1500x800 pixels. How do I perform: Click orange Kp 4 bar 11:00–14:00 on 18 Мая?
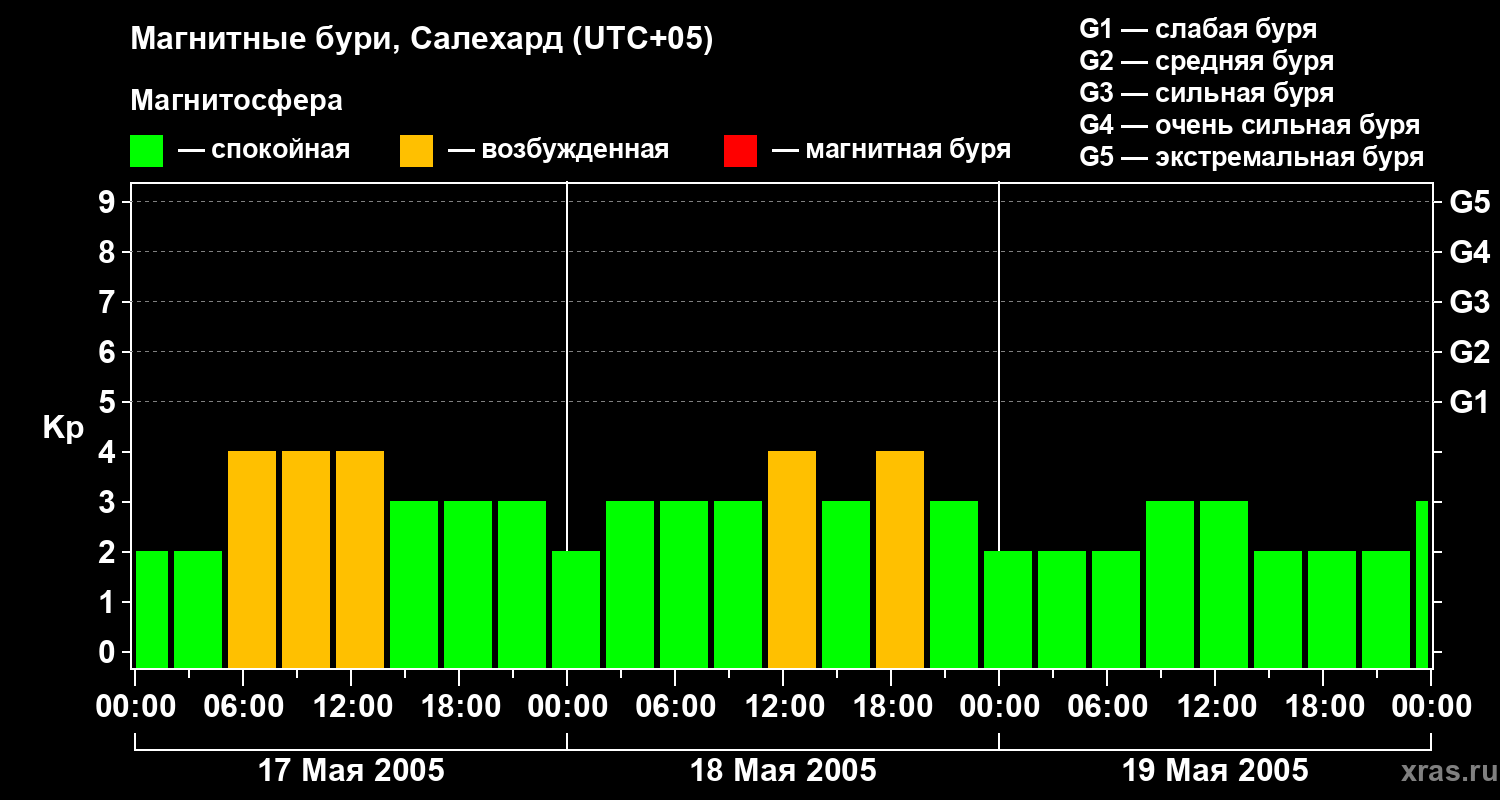[792, 559]
